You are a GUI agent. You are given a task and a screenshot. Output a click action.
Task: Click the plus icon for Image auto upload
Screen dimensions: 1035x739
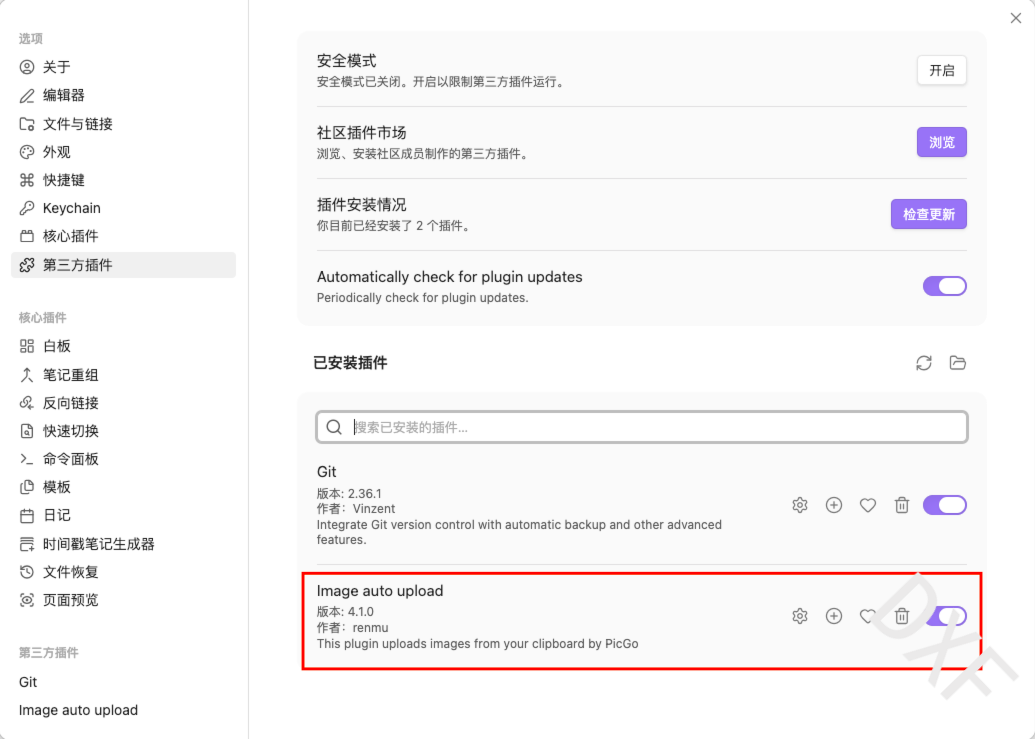[834, 616]
